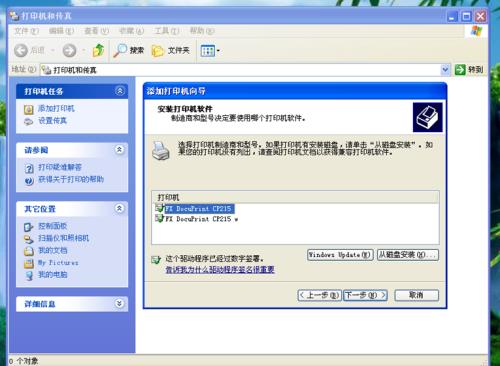This screenshot has height=366, width=500.
Task: Expand the address bar dropdown
Action: click(x=445, y=70)
